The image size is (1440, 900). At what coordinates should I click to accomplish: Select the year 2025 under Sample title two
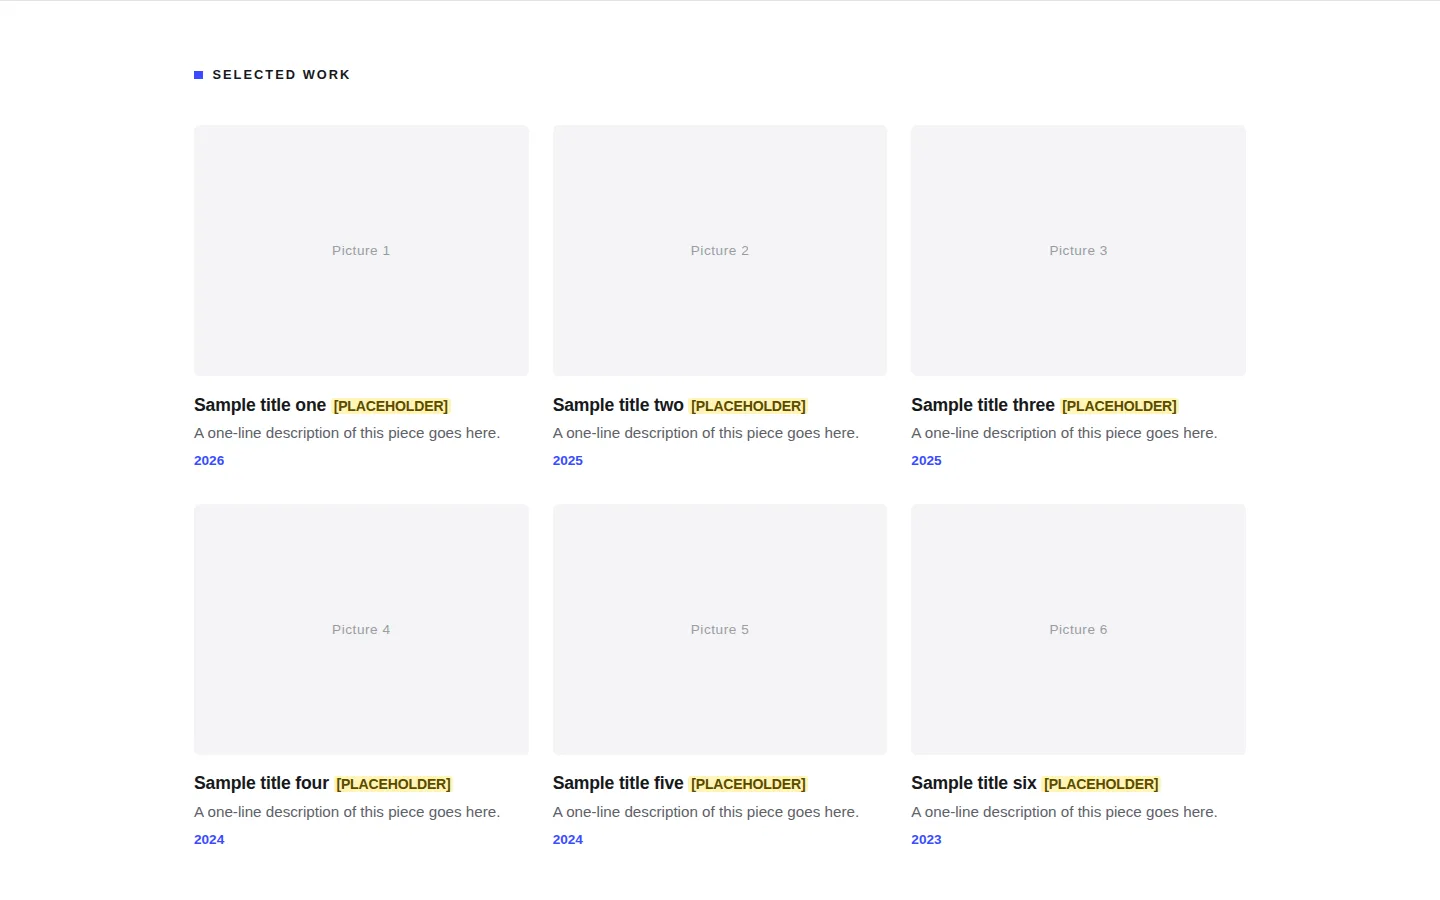point(568,461)
